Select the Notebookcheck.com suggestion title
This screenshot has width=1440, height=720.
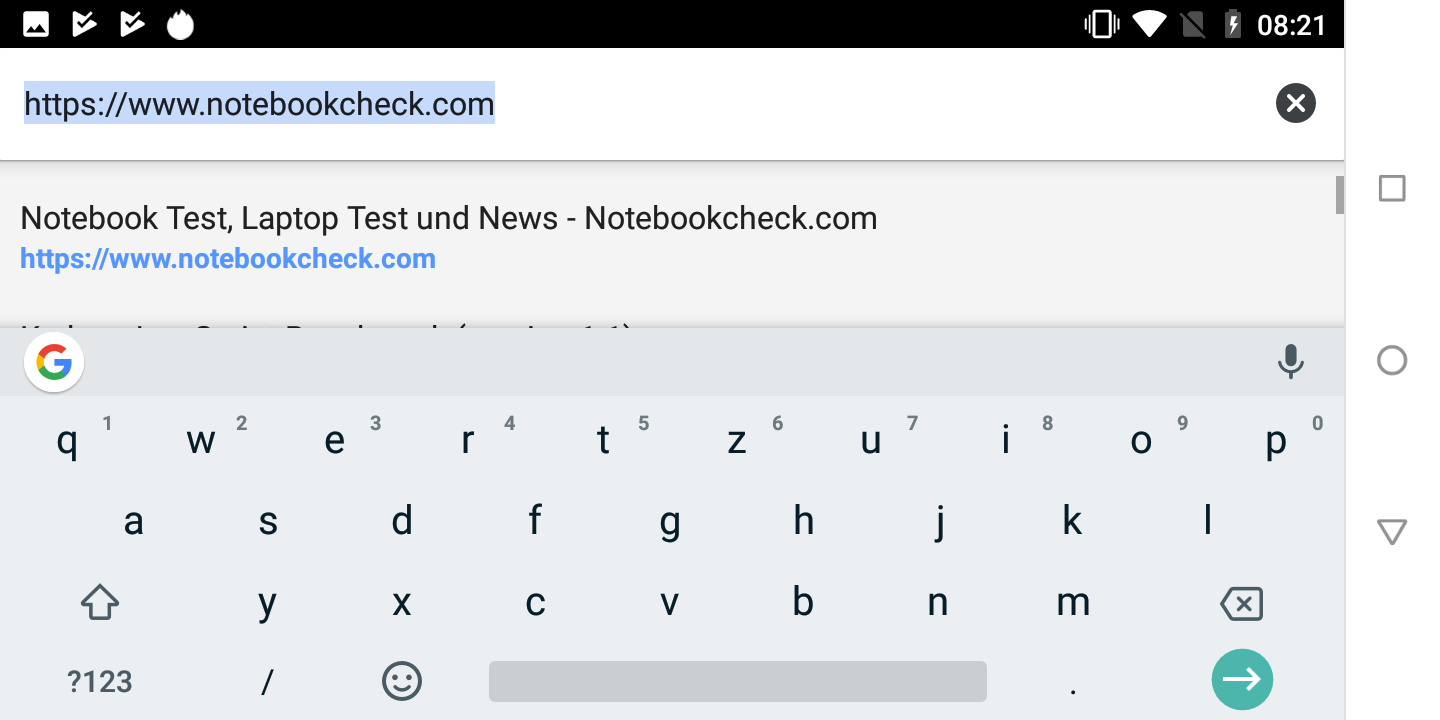coord(448,218)
